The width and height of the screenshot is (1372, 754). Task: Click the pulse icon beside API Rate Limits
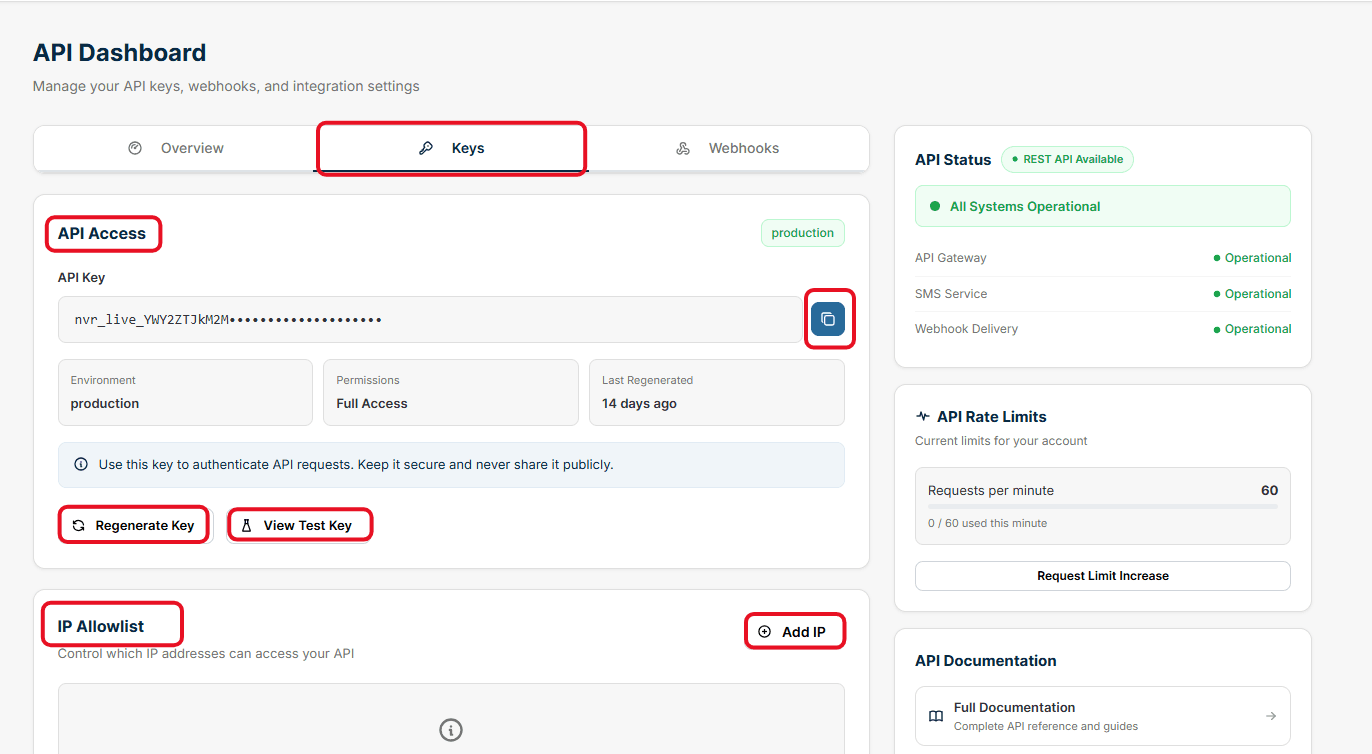pos(922,416)
